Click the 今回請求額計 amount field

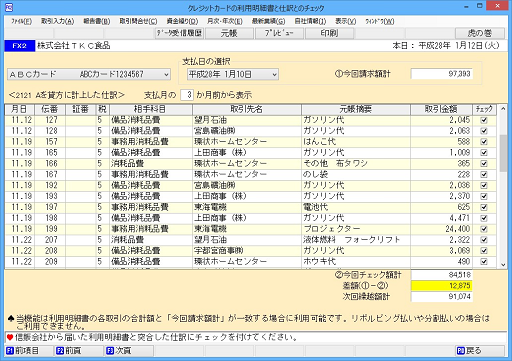click(442, 74)
